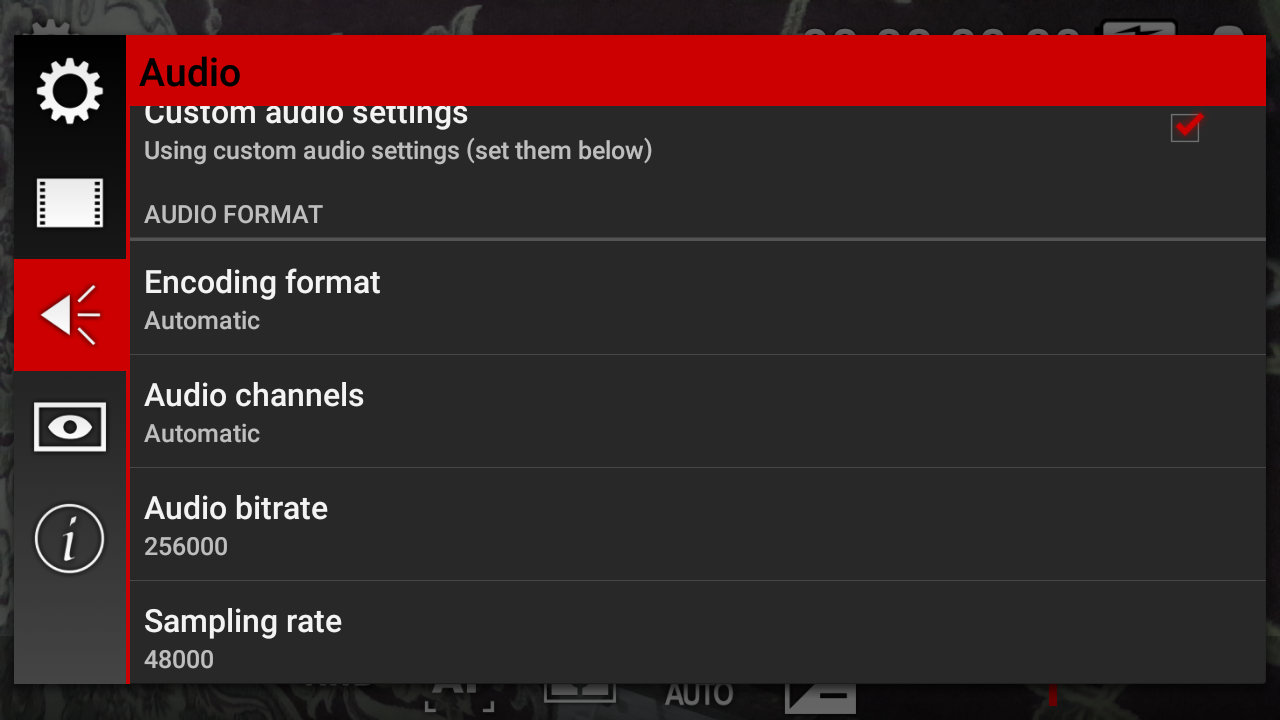This screenshot has height=720, width=1280.
Task: Open the Audio bitrate value picker
Action: click(x=697, y=524)
